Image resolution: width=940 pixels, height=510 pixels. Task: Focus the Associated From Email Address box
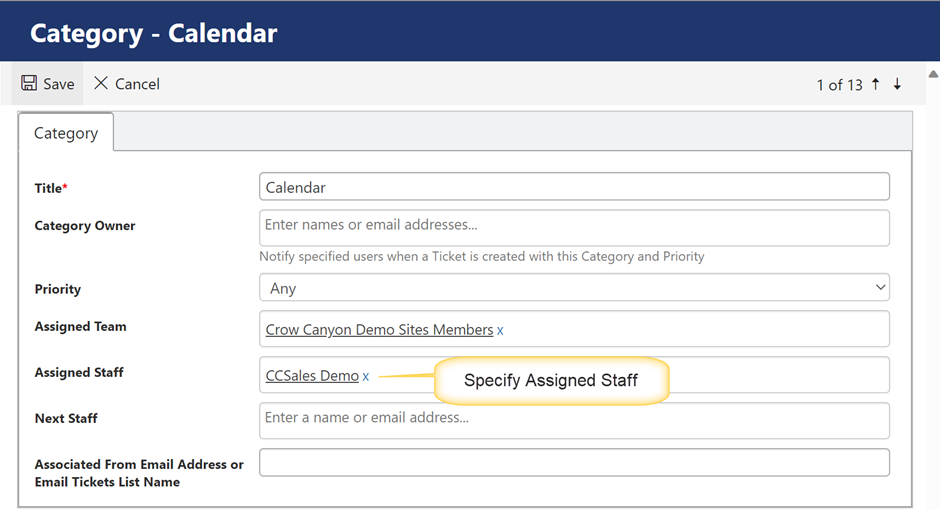[574, 462]
